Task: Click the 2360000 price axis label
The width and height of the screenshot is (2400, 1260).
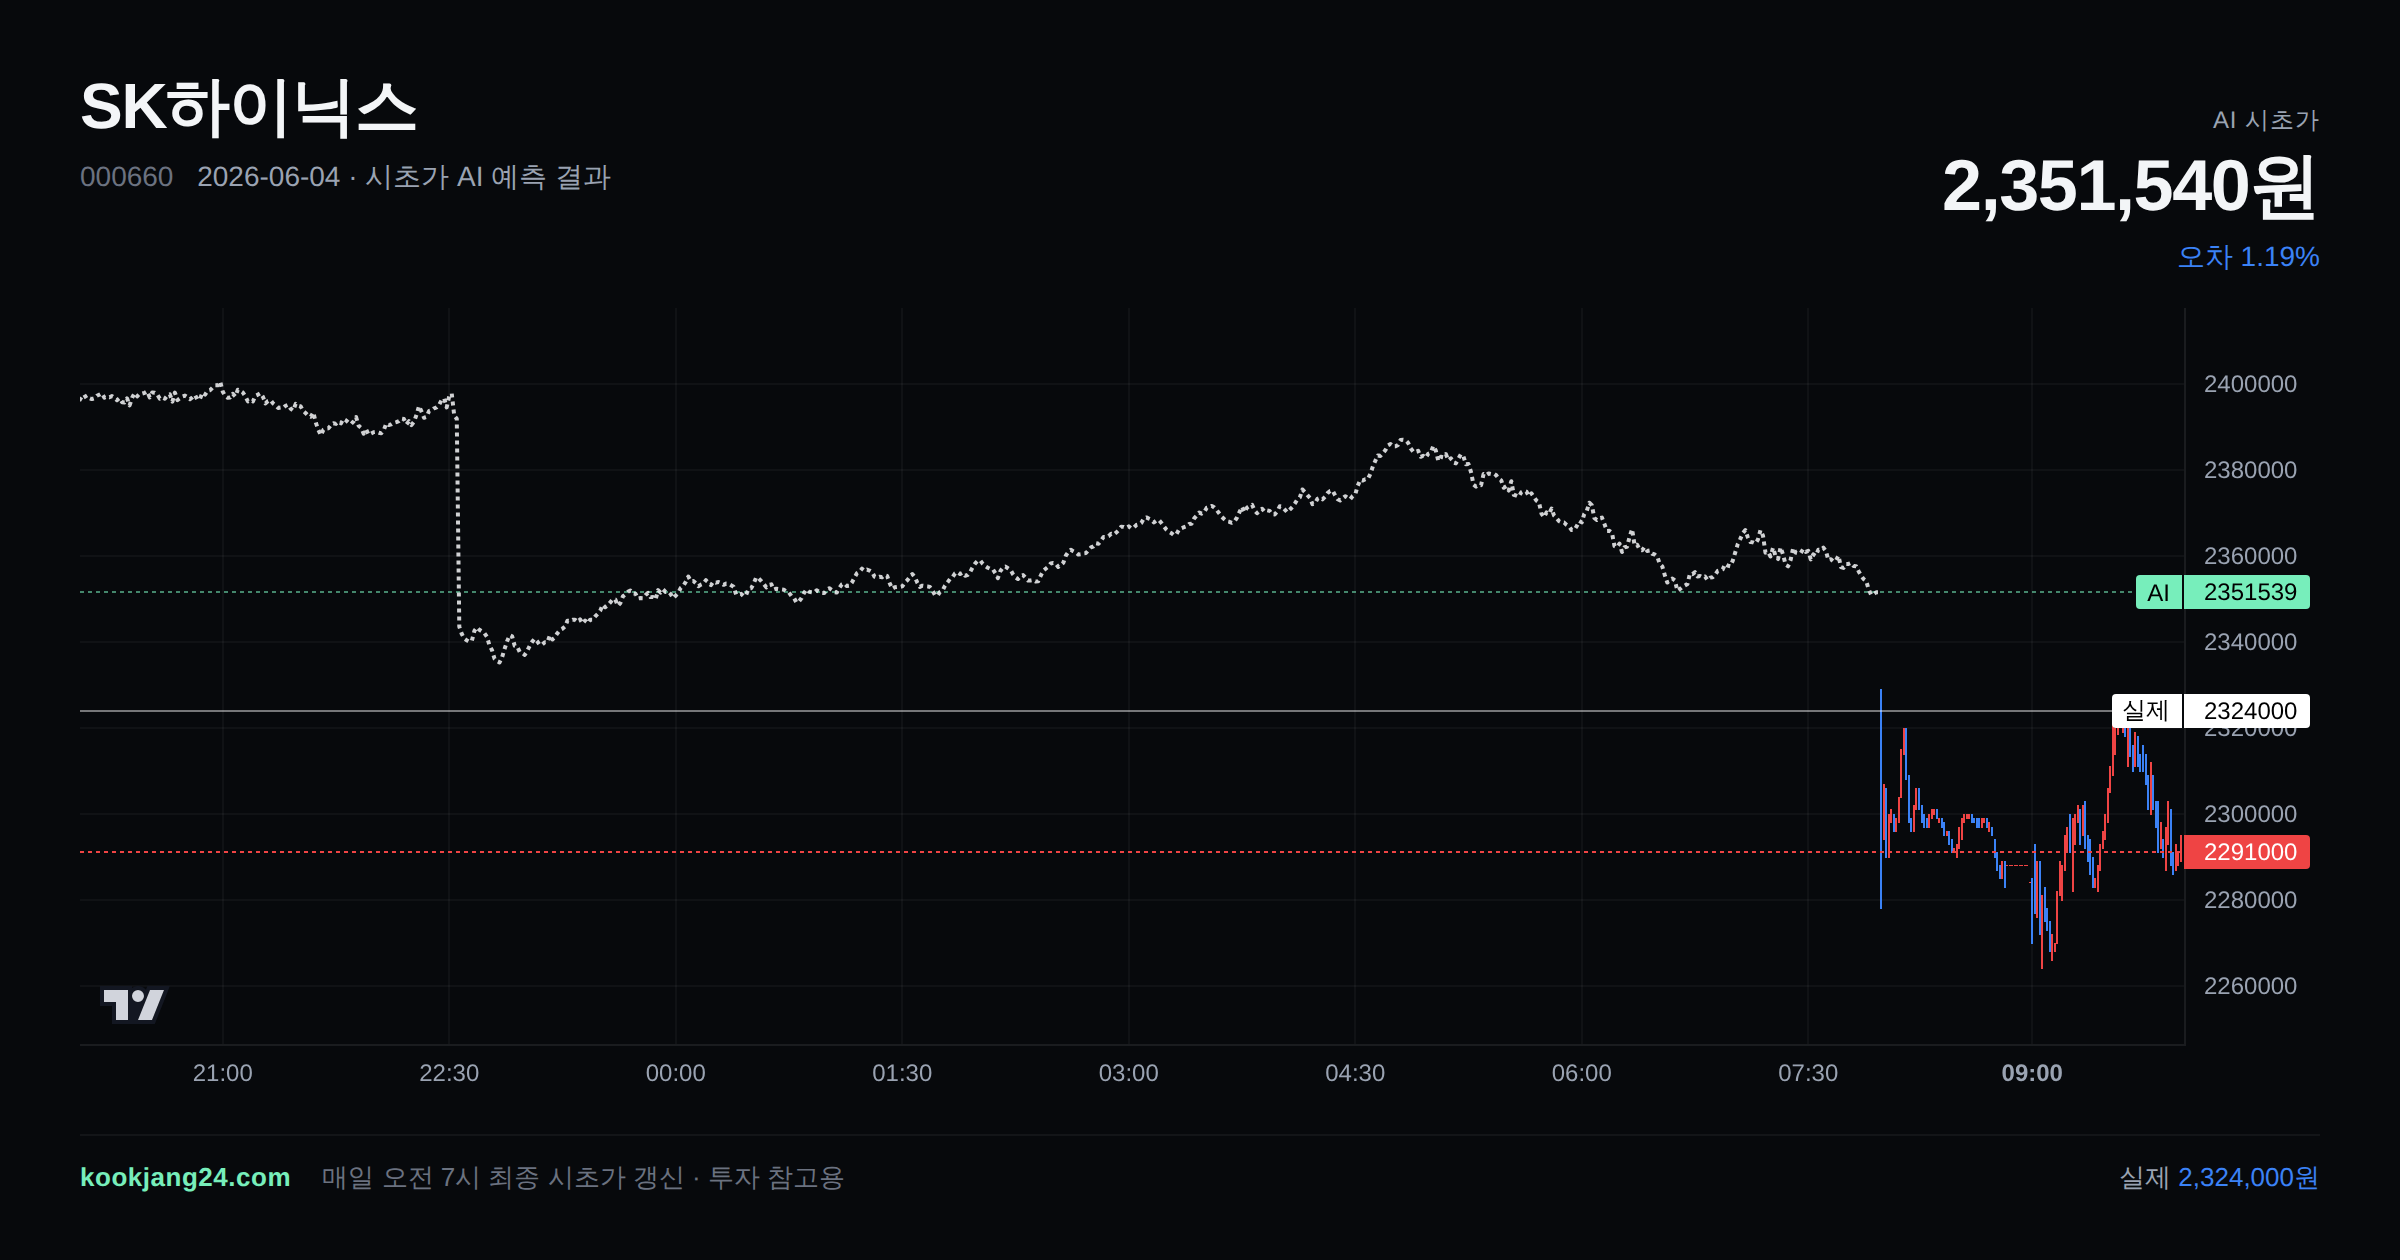Action: tap(2250, 556)
